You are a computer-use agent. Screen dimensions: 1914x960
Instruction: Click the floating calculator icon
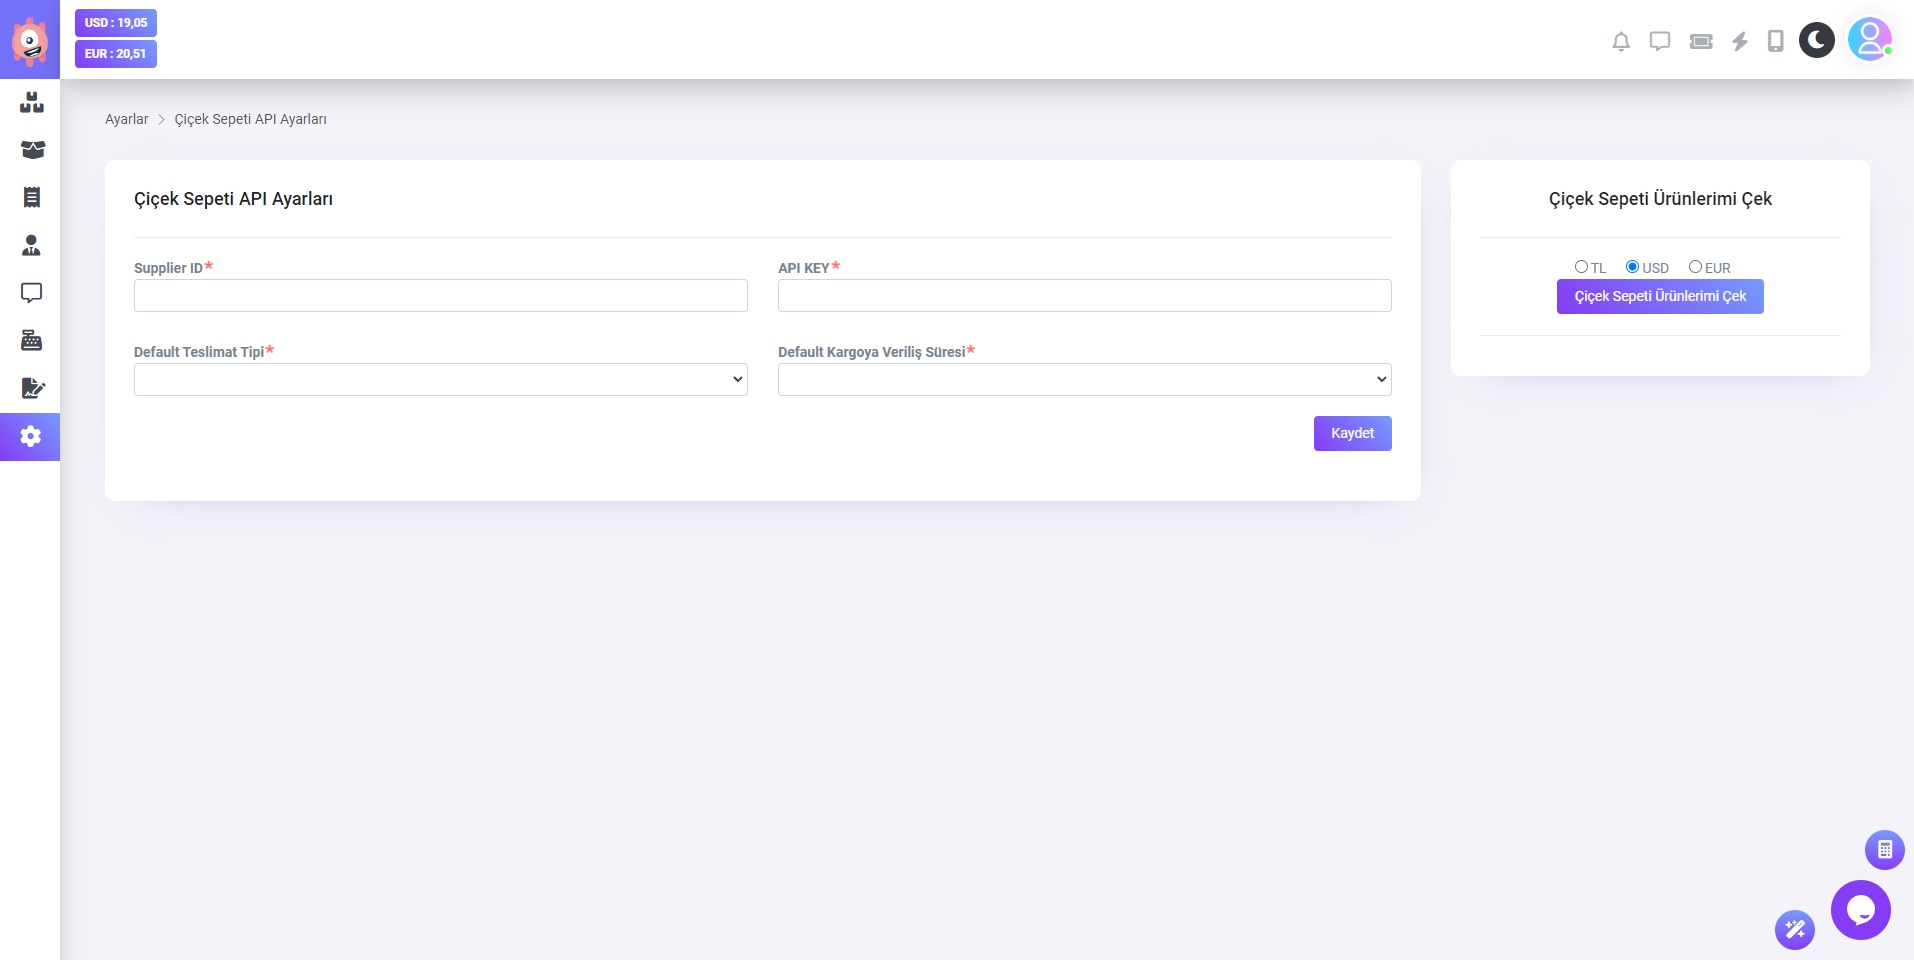tap(1884, 850)
